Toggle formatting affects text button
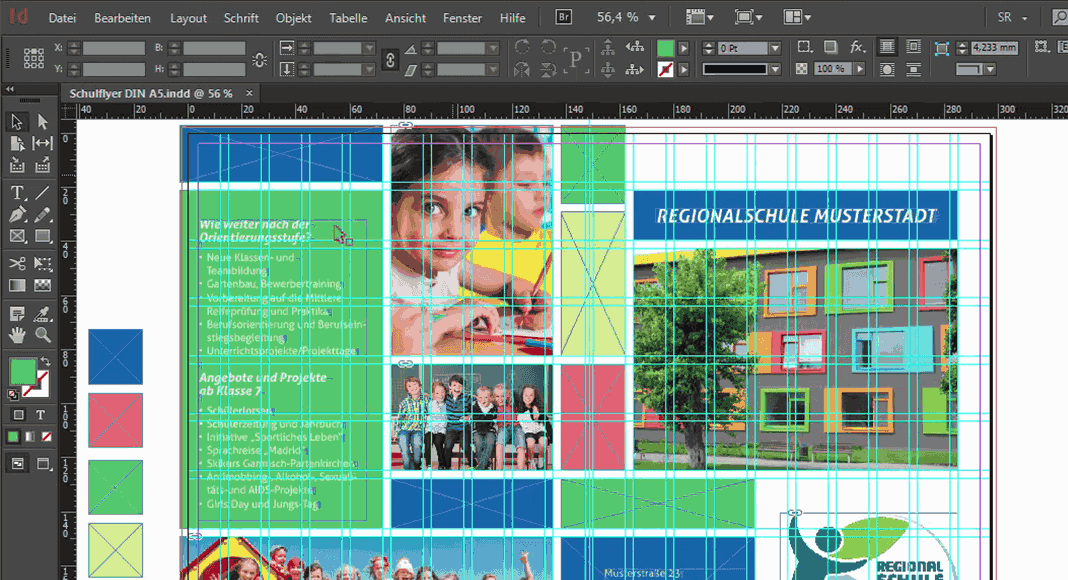 coord(41,415)
